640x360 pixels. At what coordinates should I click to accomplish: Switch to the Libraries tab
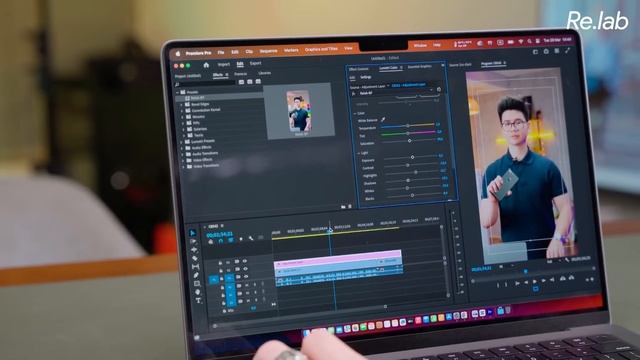pos(264,73)
